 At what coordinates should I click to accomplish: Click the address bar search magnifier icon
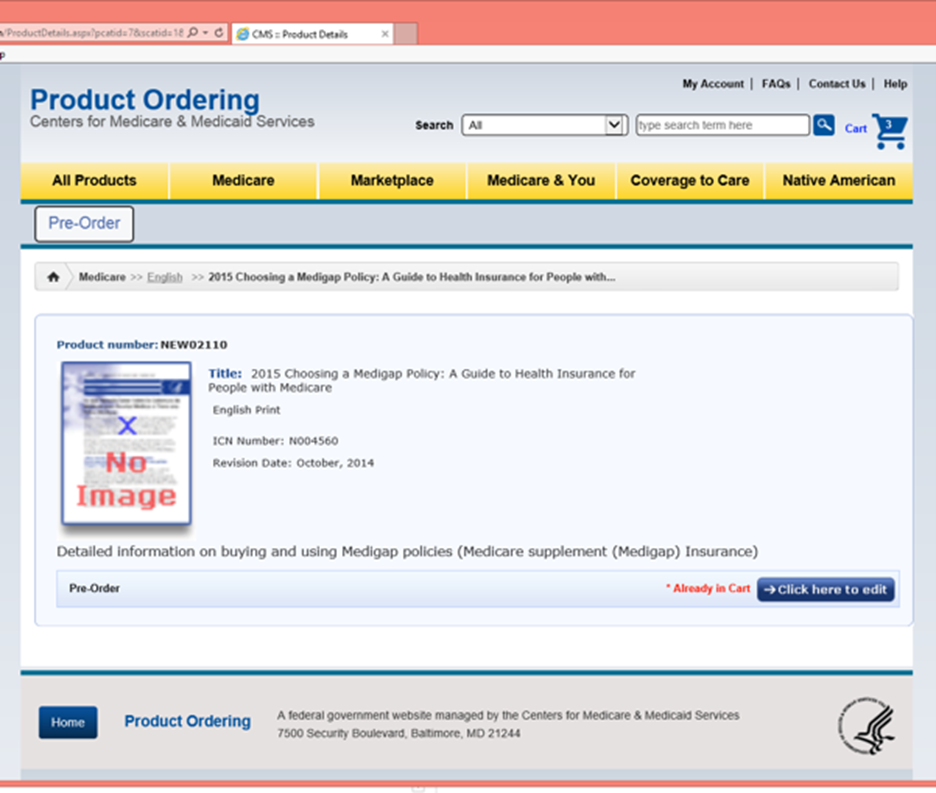click(192, 32)
